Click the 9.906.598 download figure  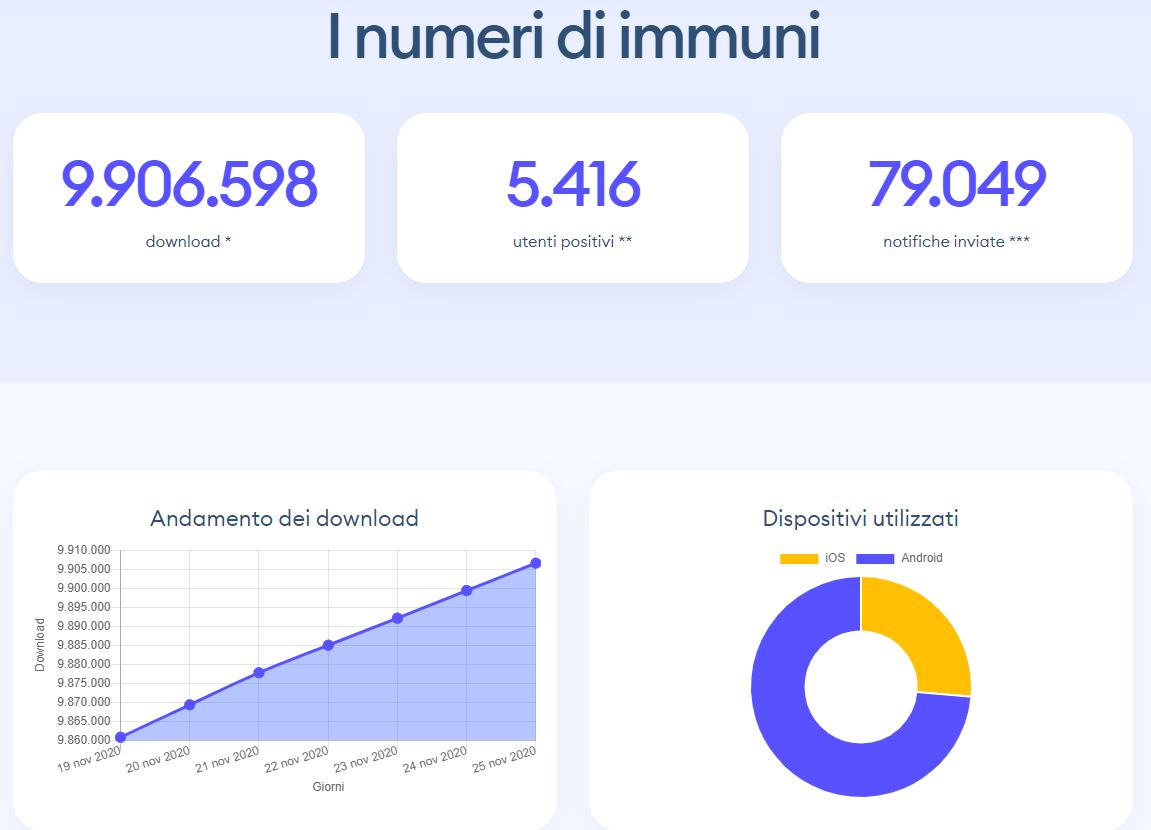tap(189, 185)
